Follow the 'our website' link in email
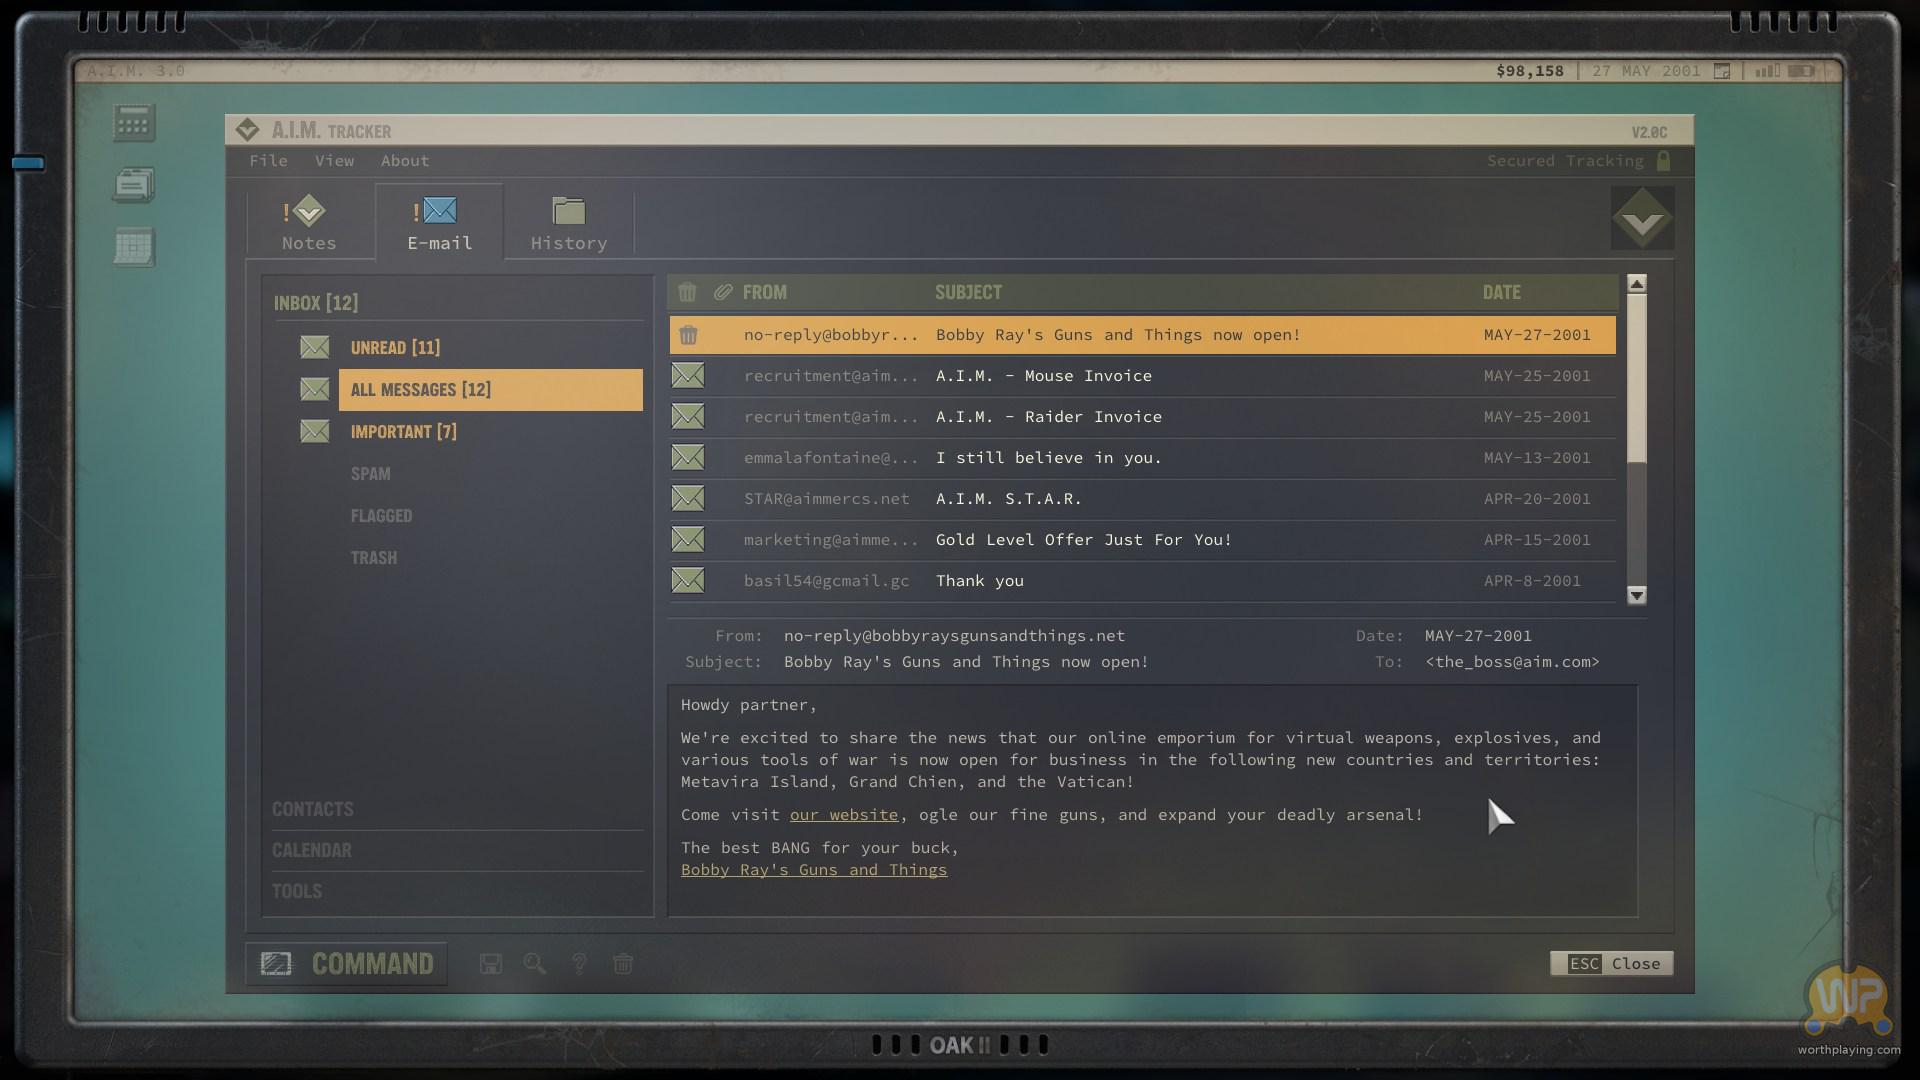1920x1080 pixels. click(844, 815)
